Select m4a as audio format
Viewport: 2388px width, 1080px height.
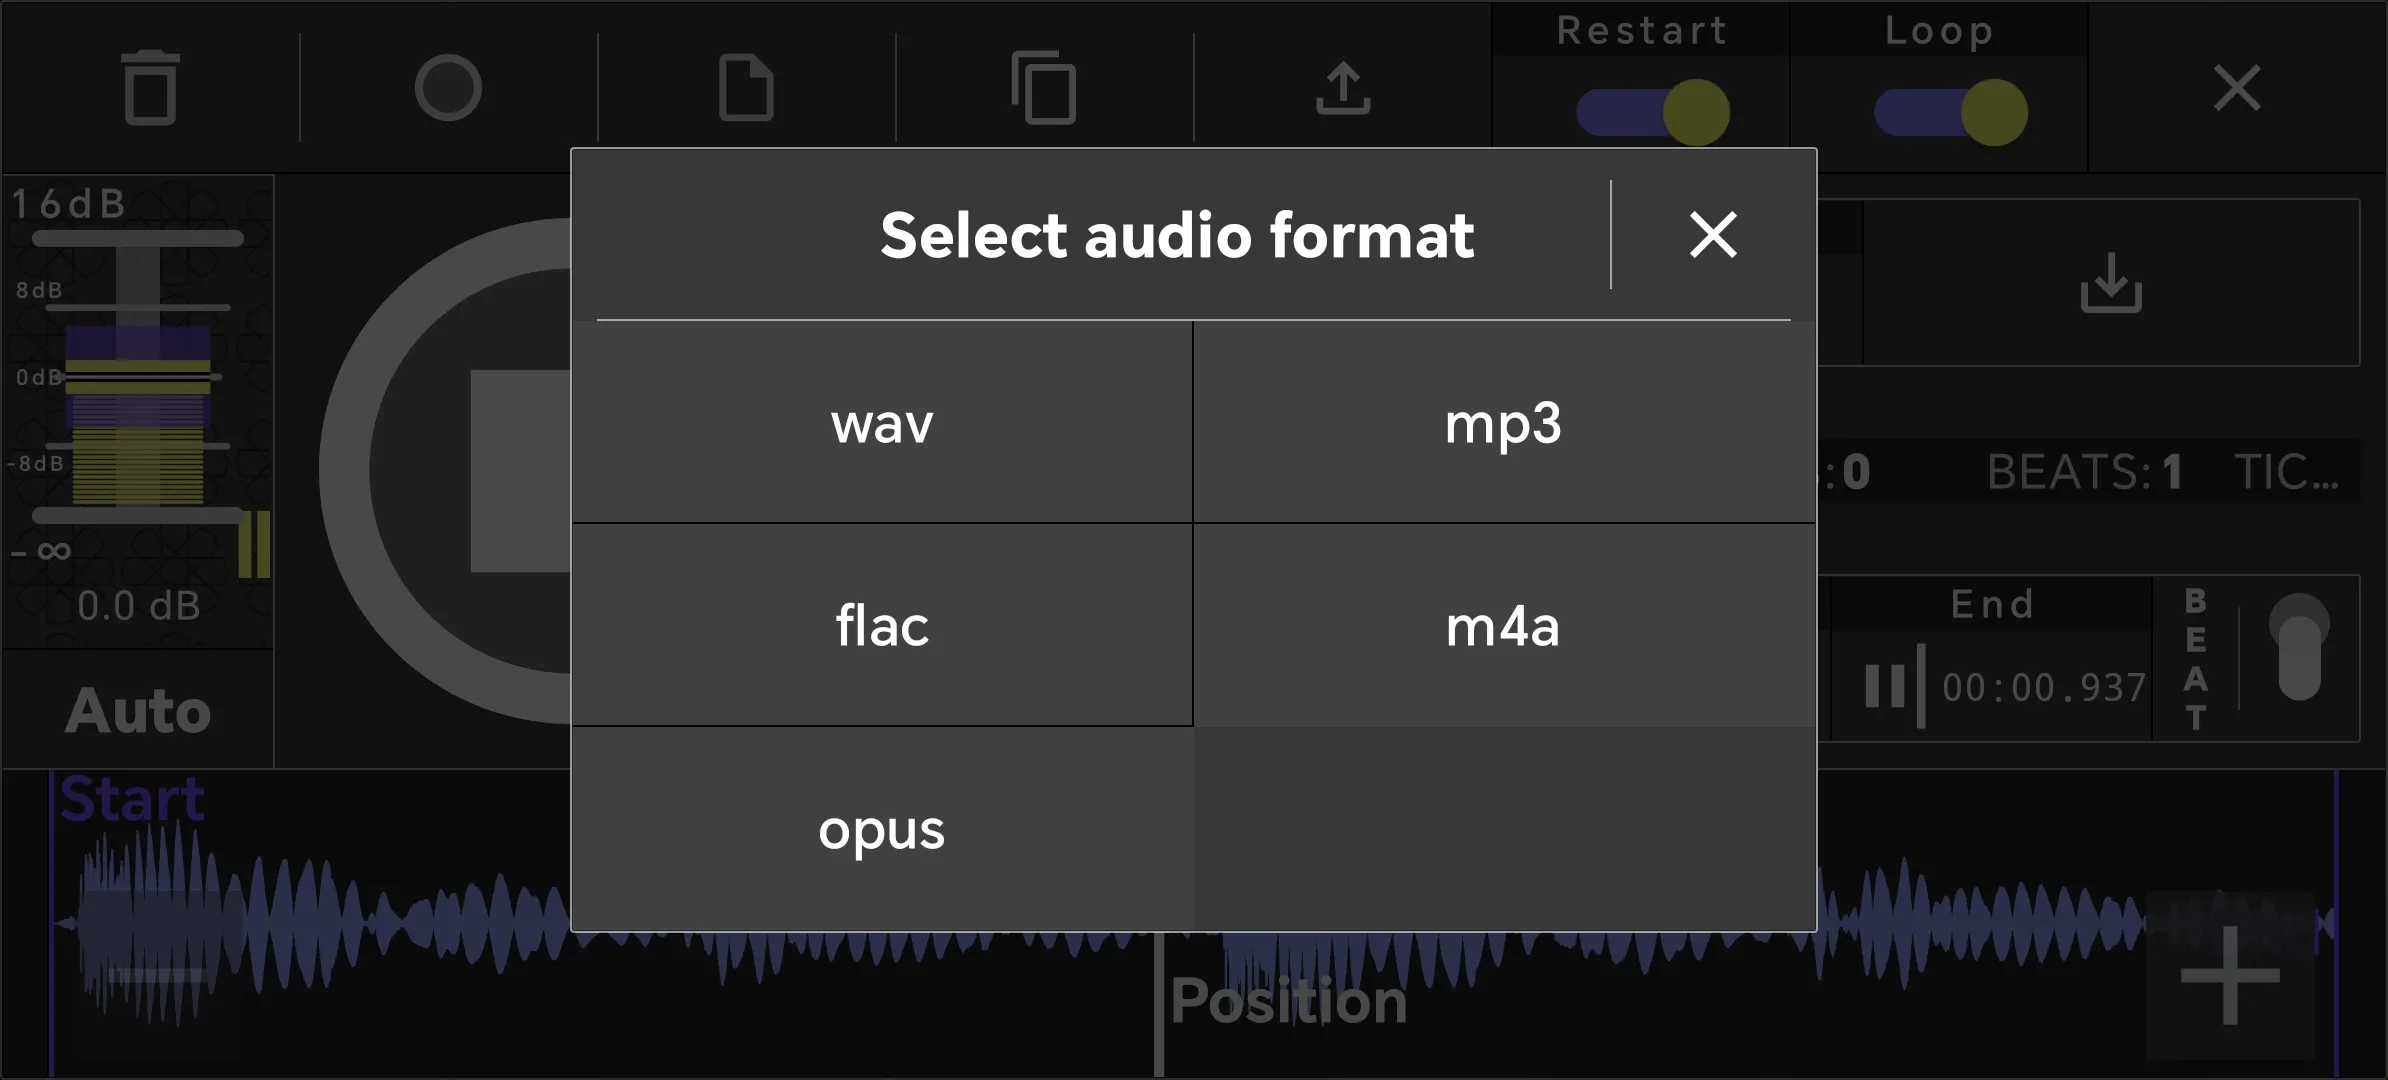click(1504, 625)
